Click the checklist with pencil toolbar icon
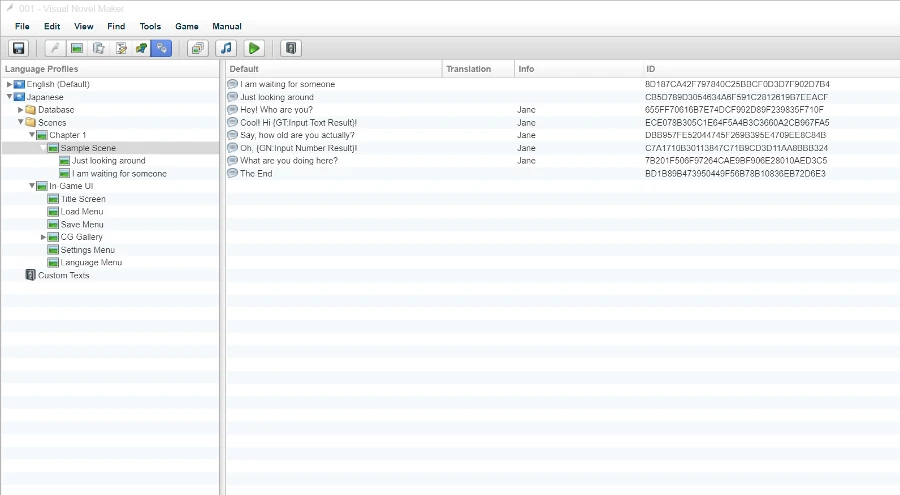 (x=121, y=48)
